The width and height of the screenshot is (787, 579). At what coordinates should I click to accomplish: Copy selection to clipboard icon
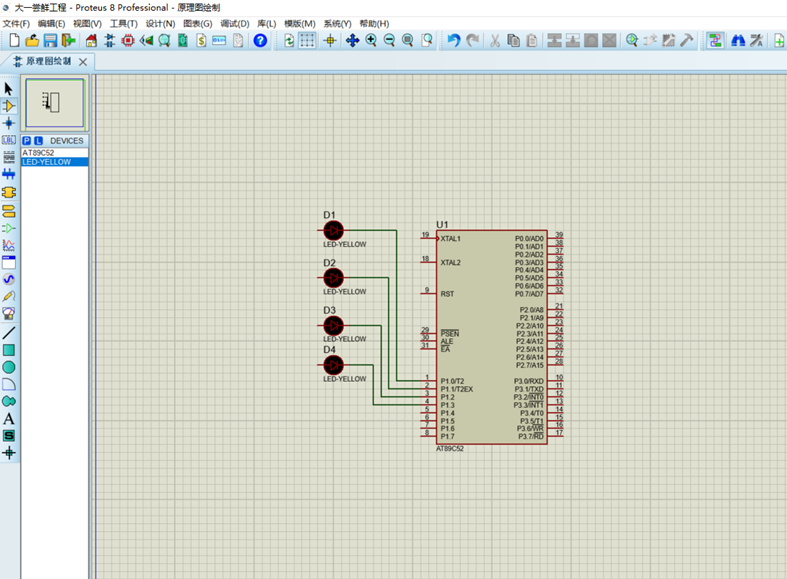pos(513,40)
